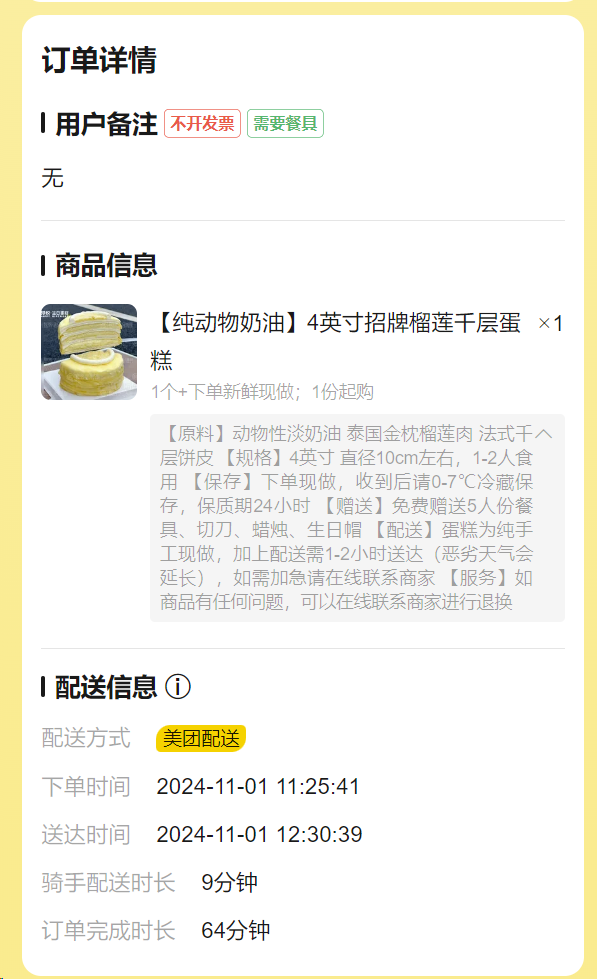Click the 需要餐具 tag
597x979 pixels.
285,124
